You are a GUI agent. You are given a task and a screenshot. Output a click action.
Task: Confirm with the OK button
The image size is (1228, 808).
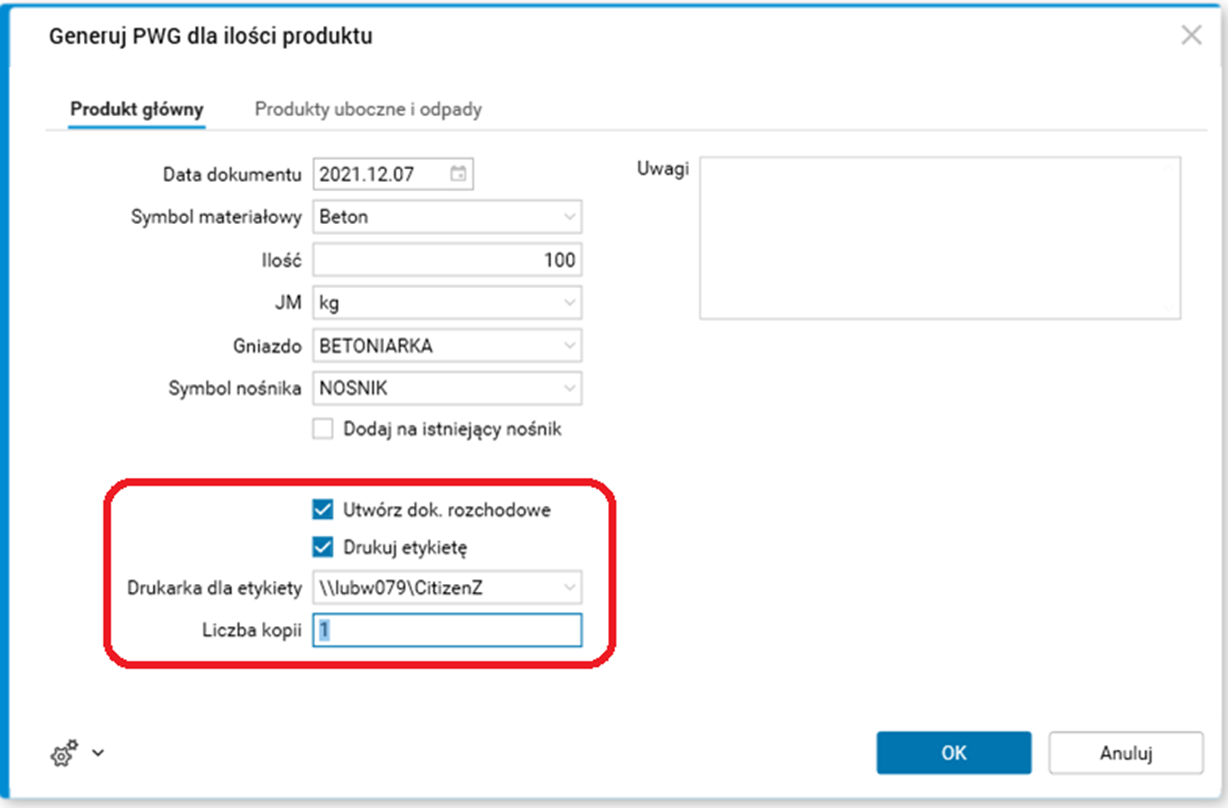(x=953, y=753)
